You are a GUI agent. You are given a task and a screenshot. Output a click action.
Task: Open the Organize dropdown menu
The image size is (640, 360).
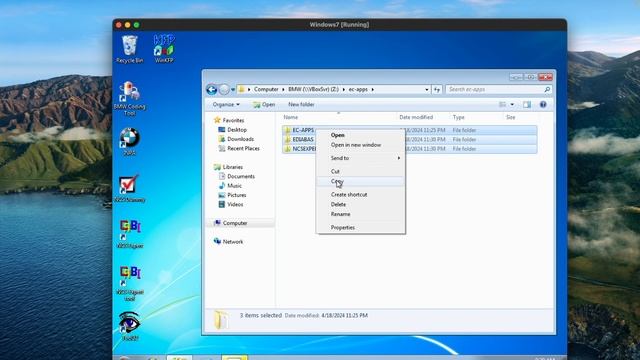[226, 104]
